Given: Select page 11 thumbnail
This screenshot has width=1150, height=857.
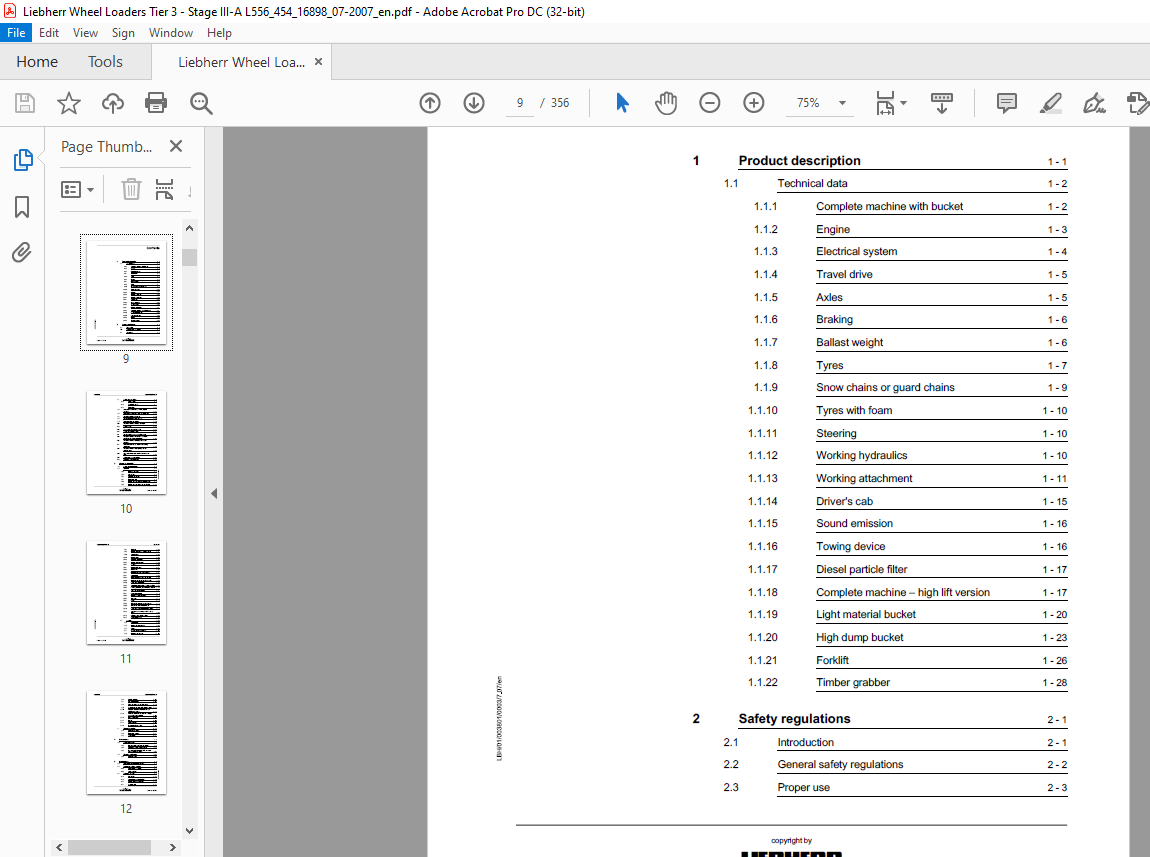Looking at the screenshot, I should coord(126,592).
